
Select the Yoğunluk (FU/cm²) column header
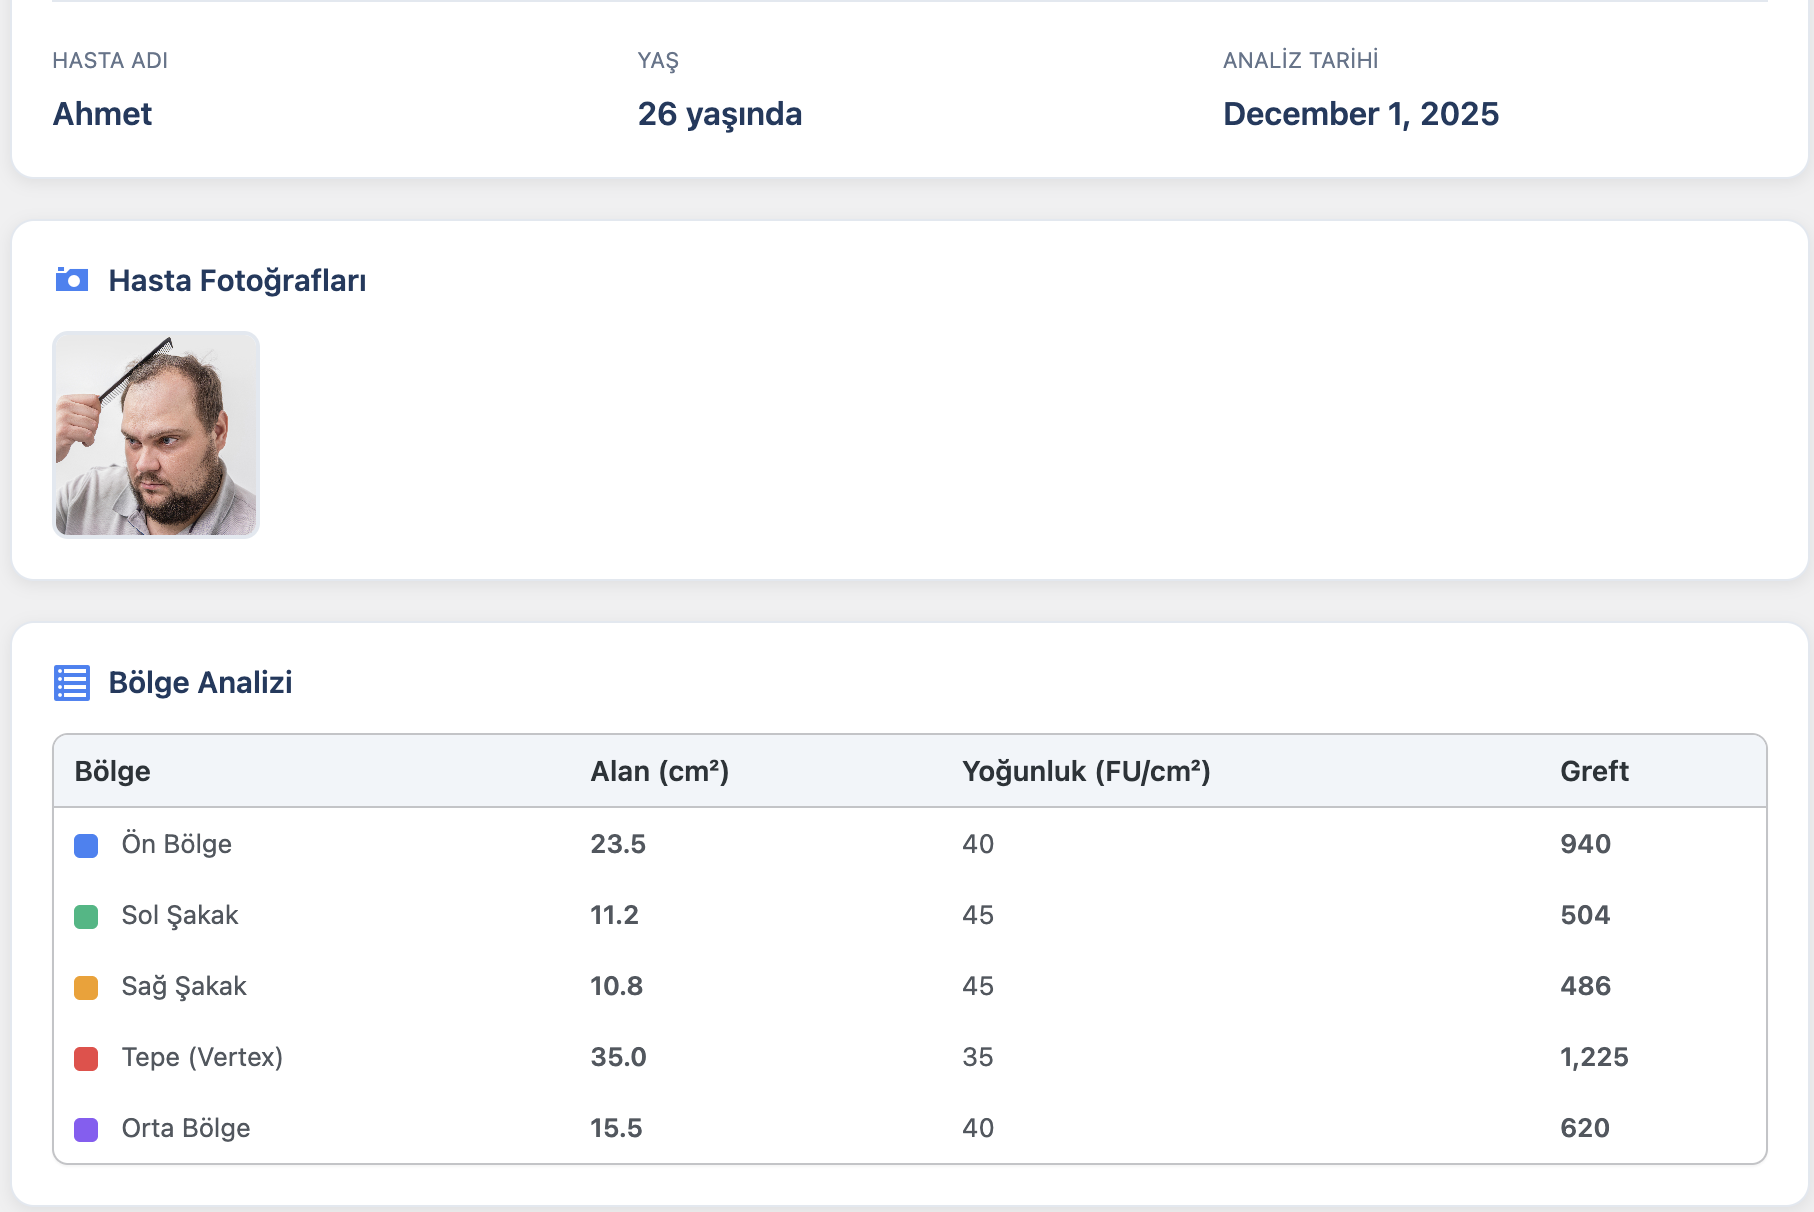1086,771
